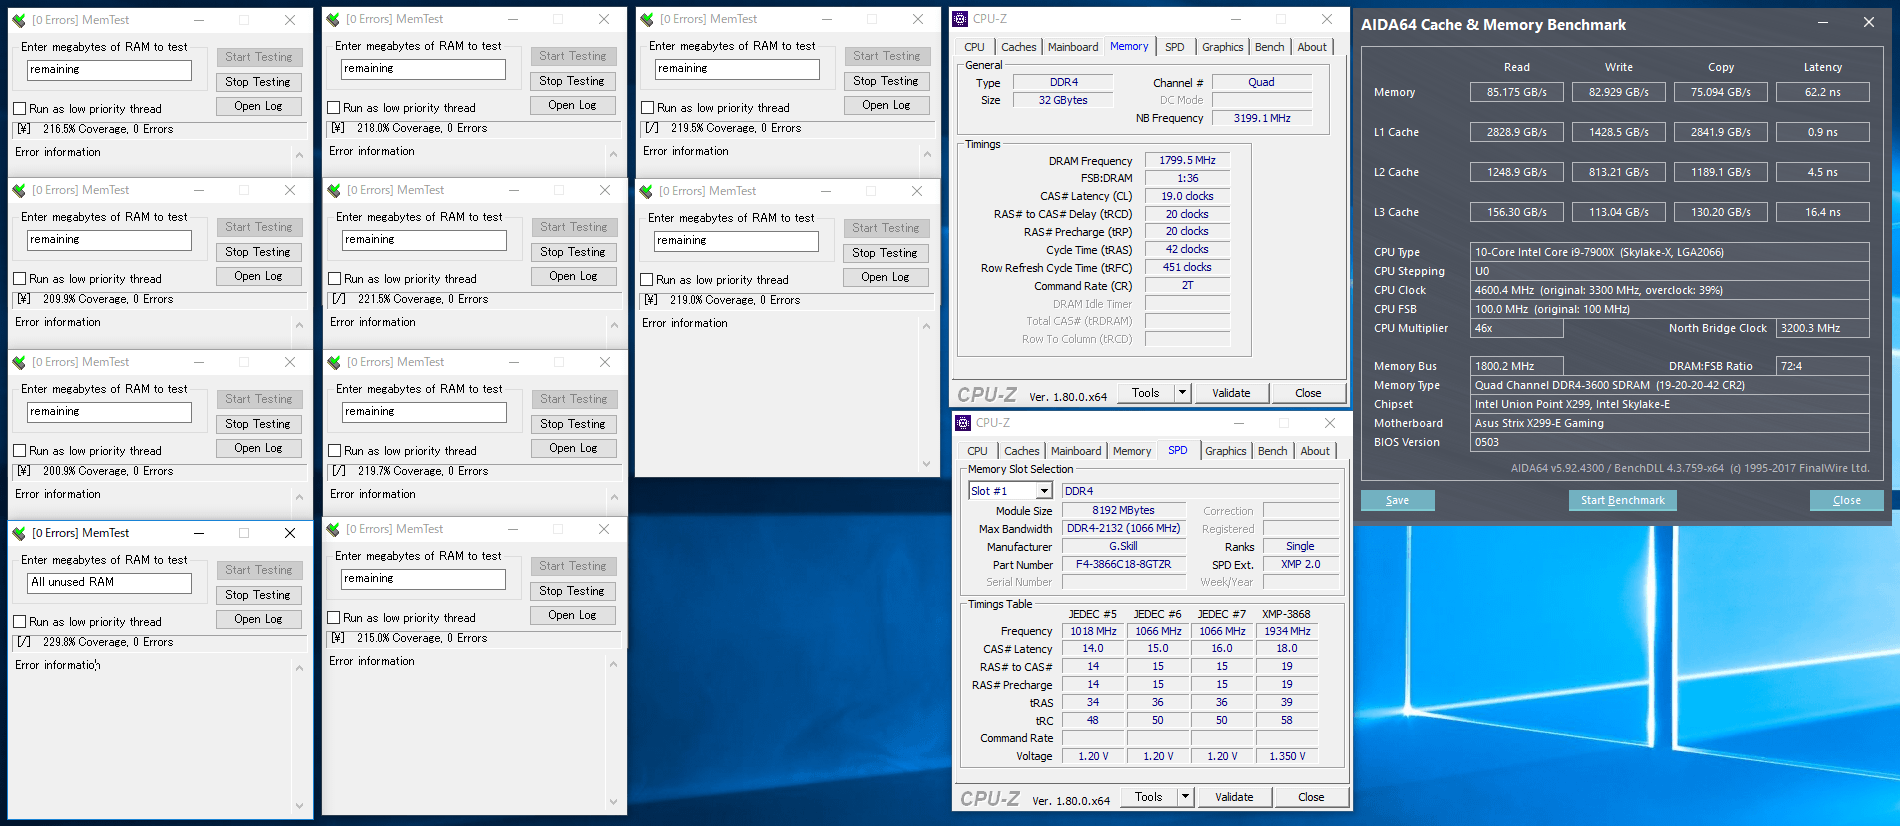The height and width of the screenshot is (826, 1900).
Task: Enable low priority thread in 215.0% coverage MemTest
Action: point(334,618)
